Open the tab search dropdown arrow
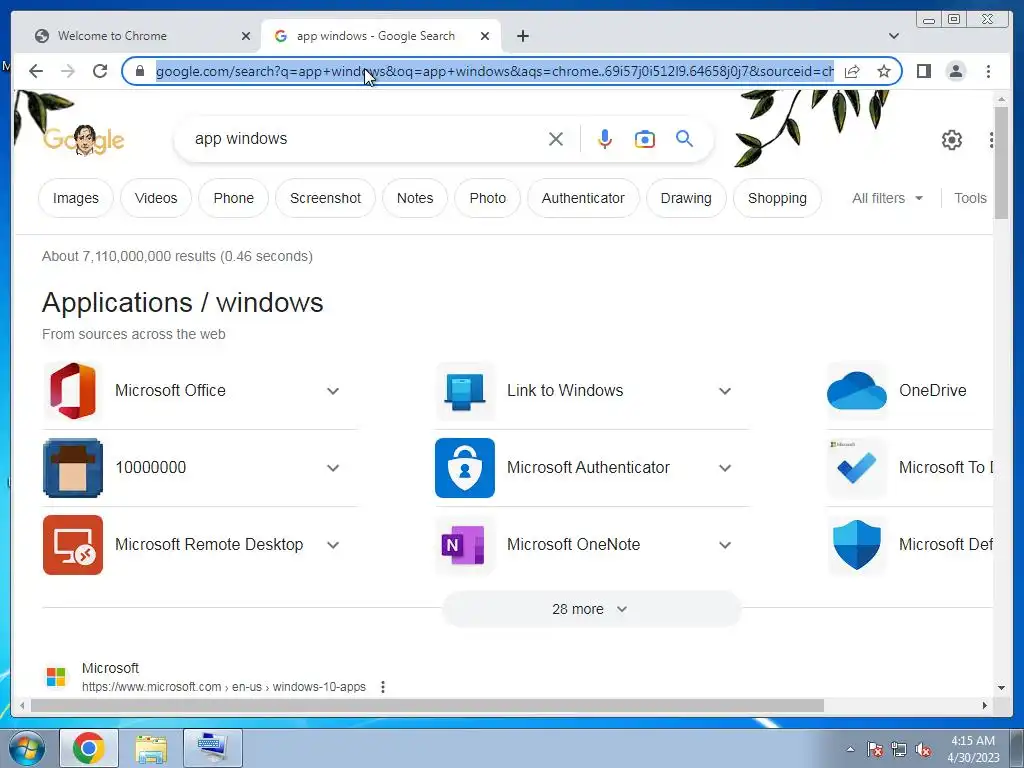1024x768 pixels. point(894,36)
